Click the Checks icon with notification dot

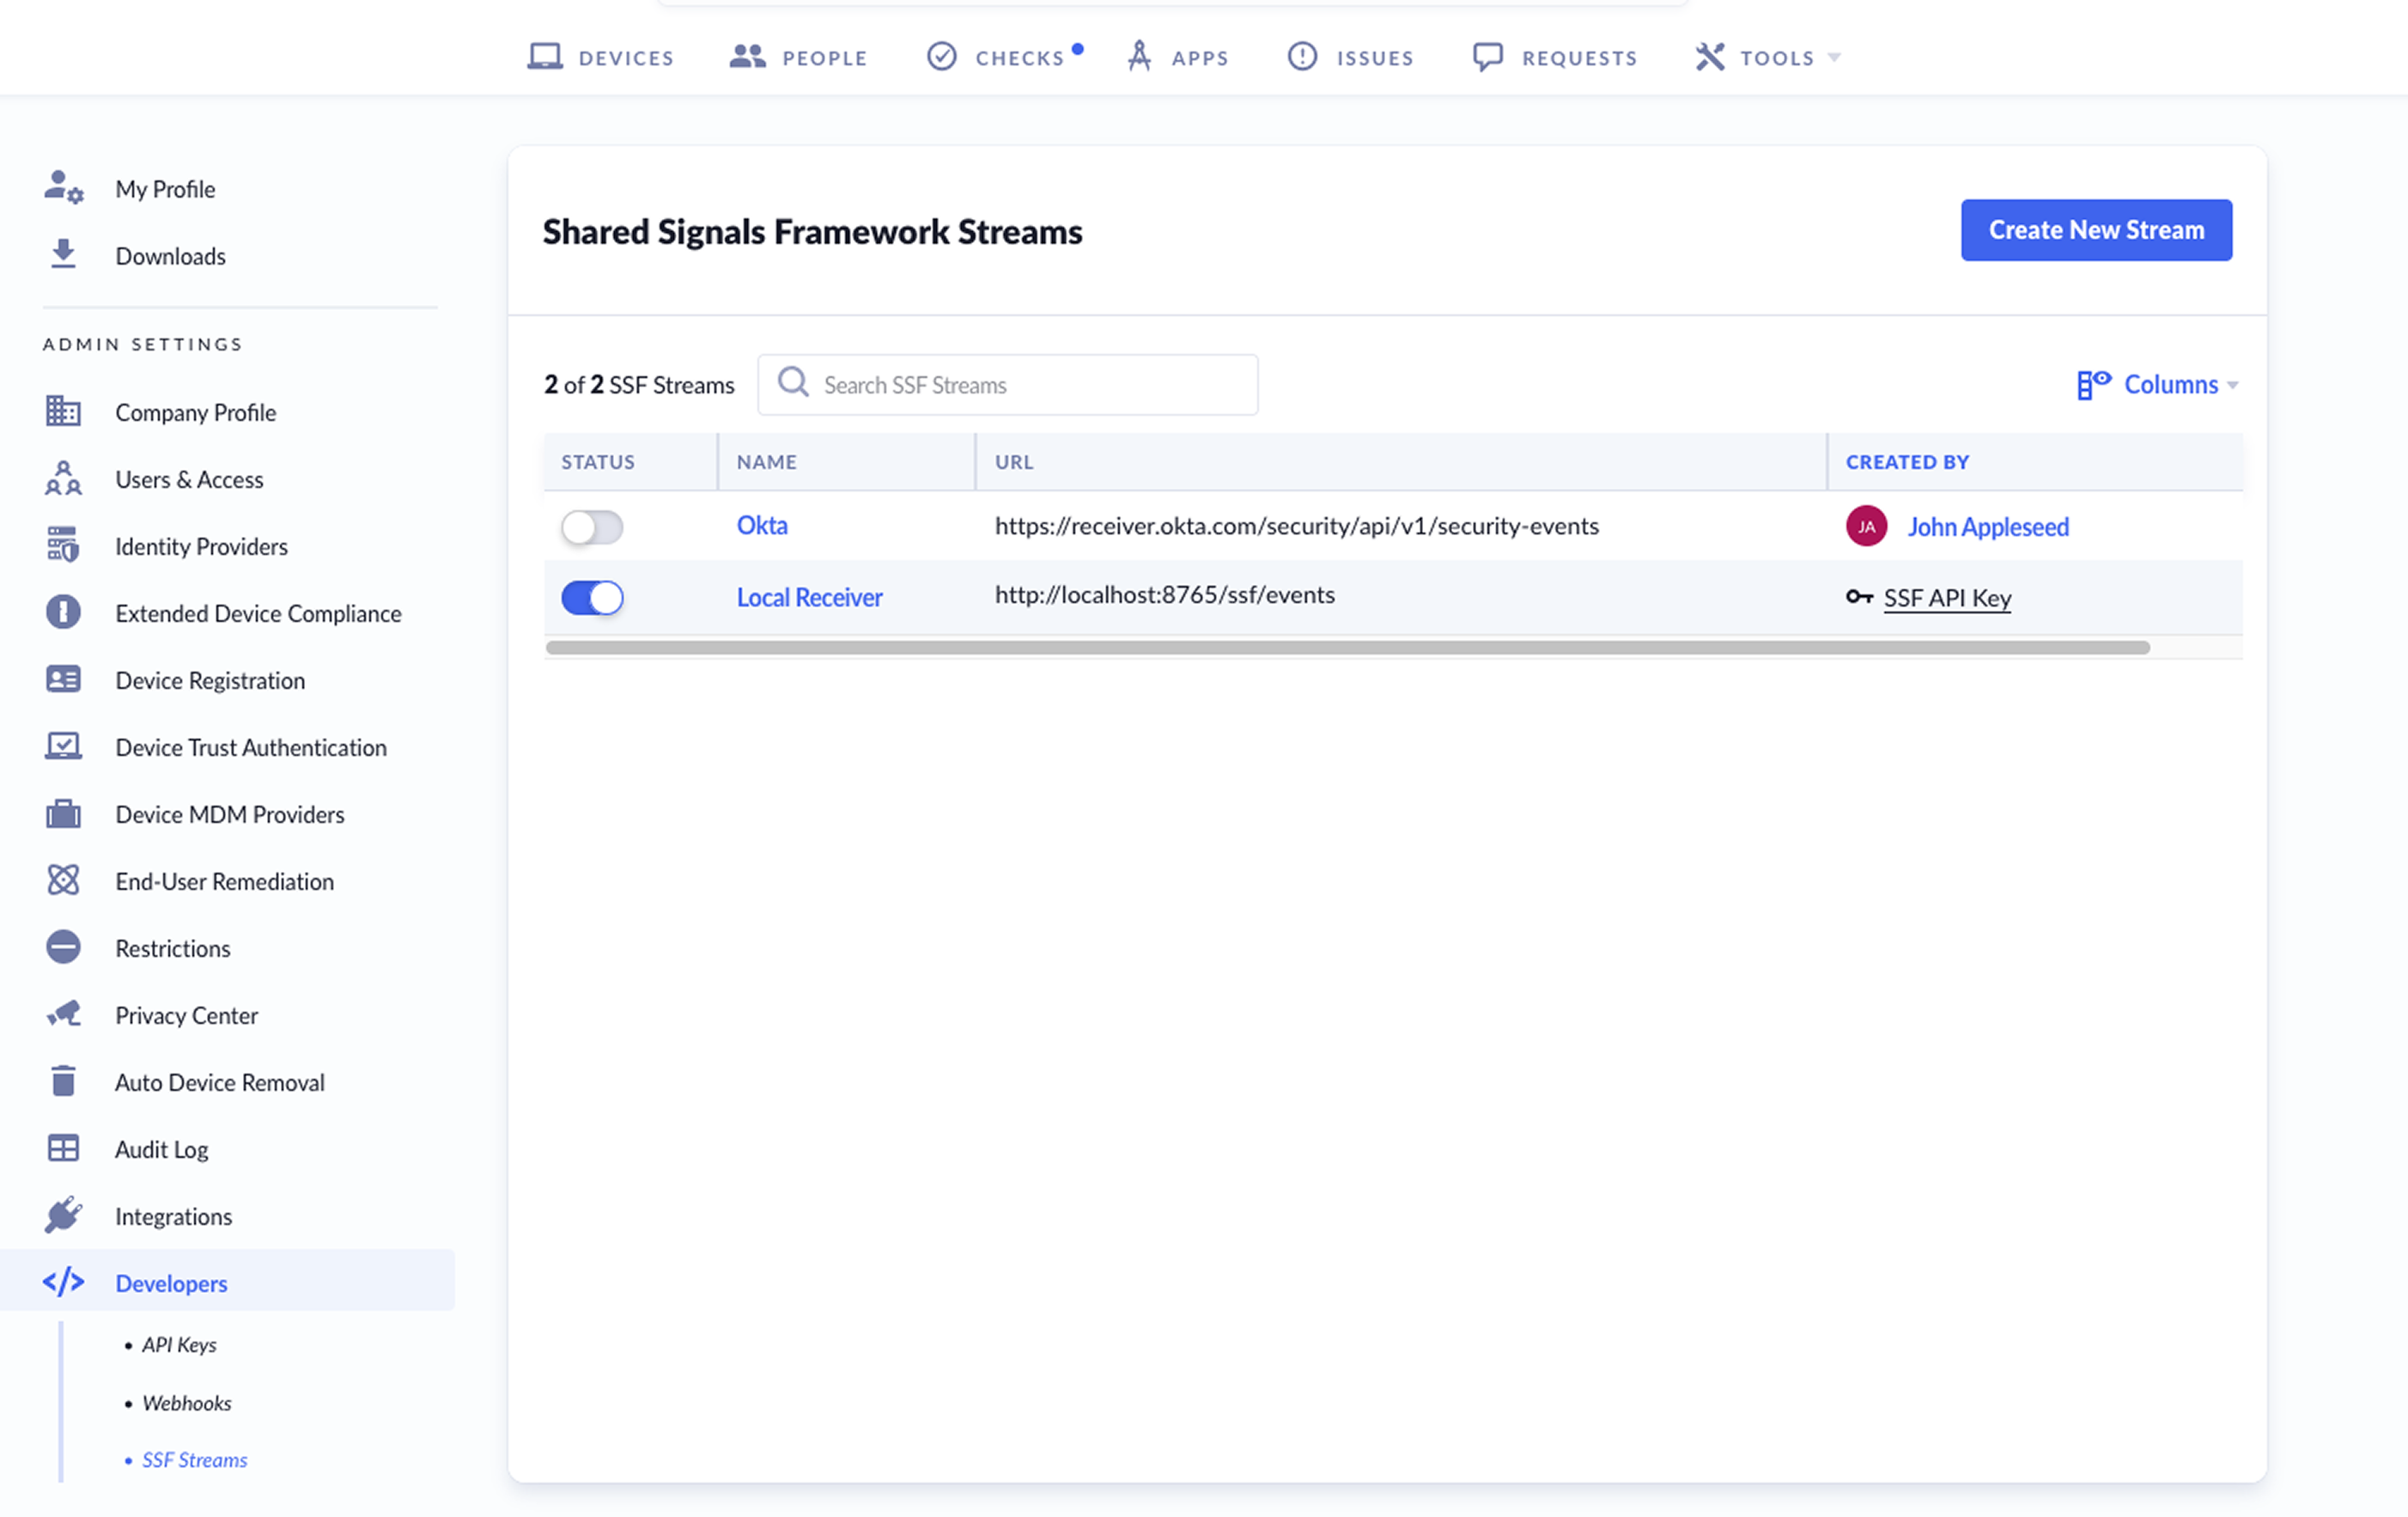pos(941,57)
